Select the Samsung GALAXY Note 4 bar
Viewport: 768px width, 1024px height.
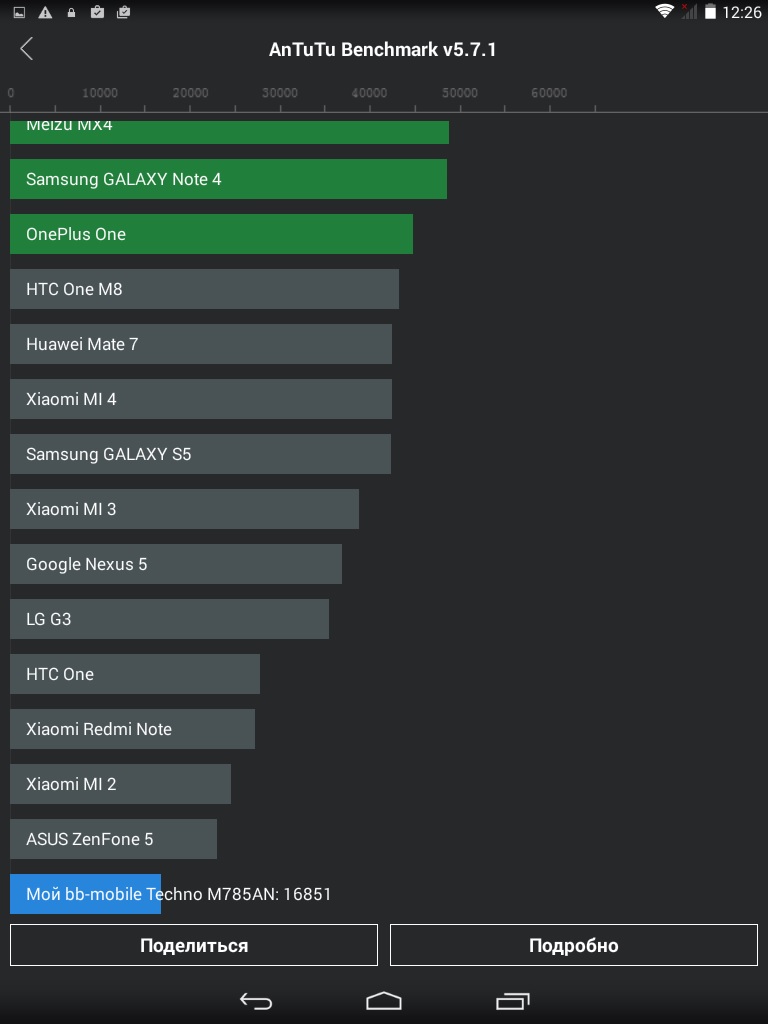click(x=229, y=179)
